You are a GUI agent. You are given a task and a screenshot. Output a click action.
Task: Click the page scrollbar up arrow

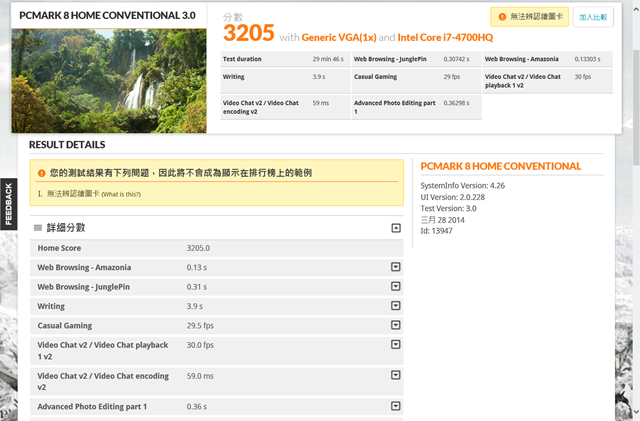tap(636, 9)
